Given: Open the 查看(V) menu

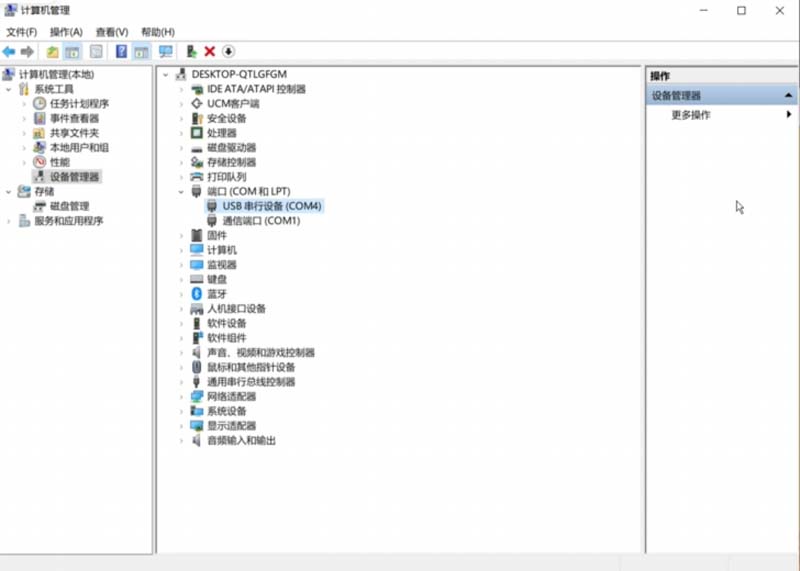Looking at the screenshot, I should click(112, 32).
